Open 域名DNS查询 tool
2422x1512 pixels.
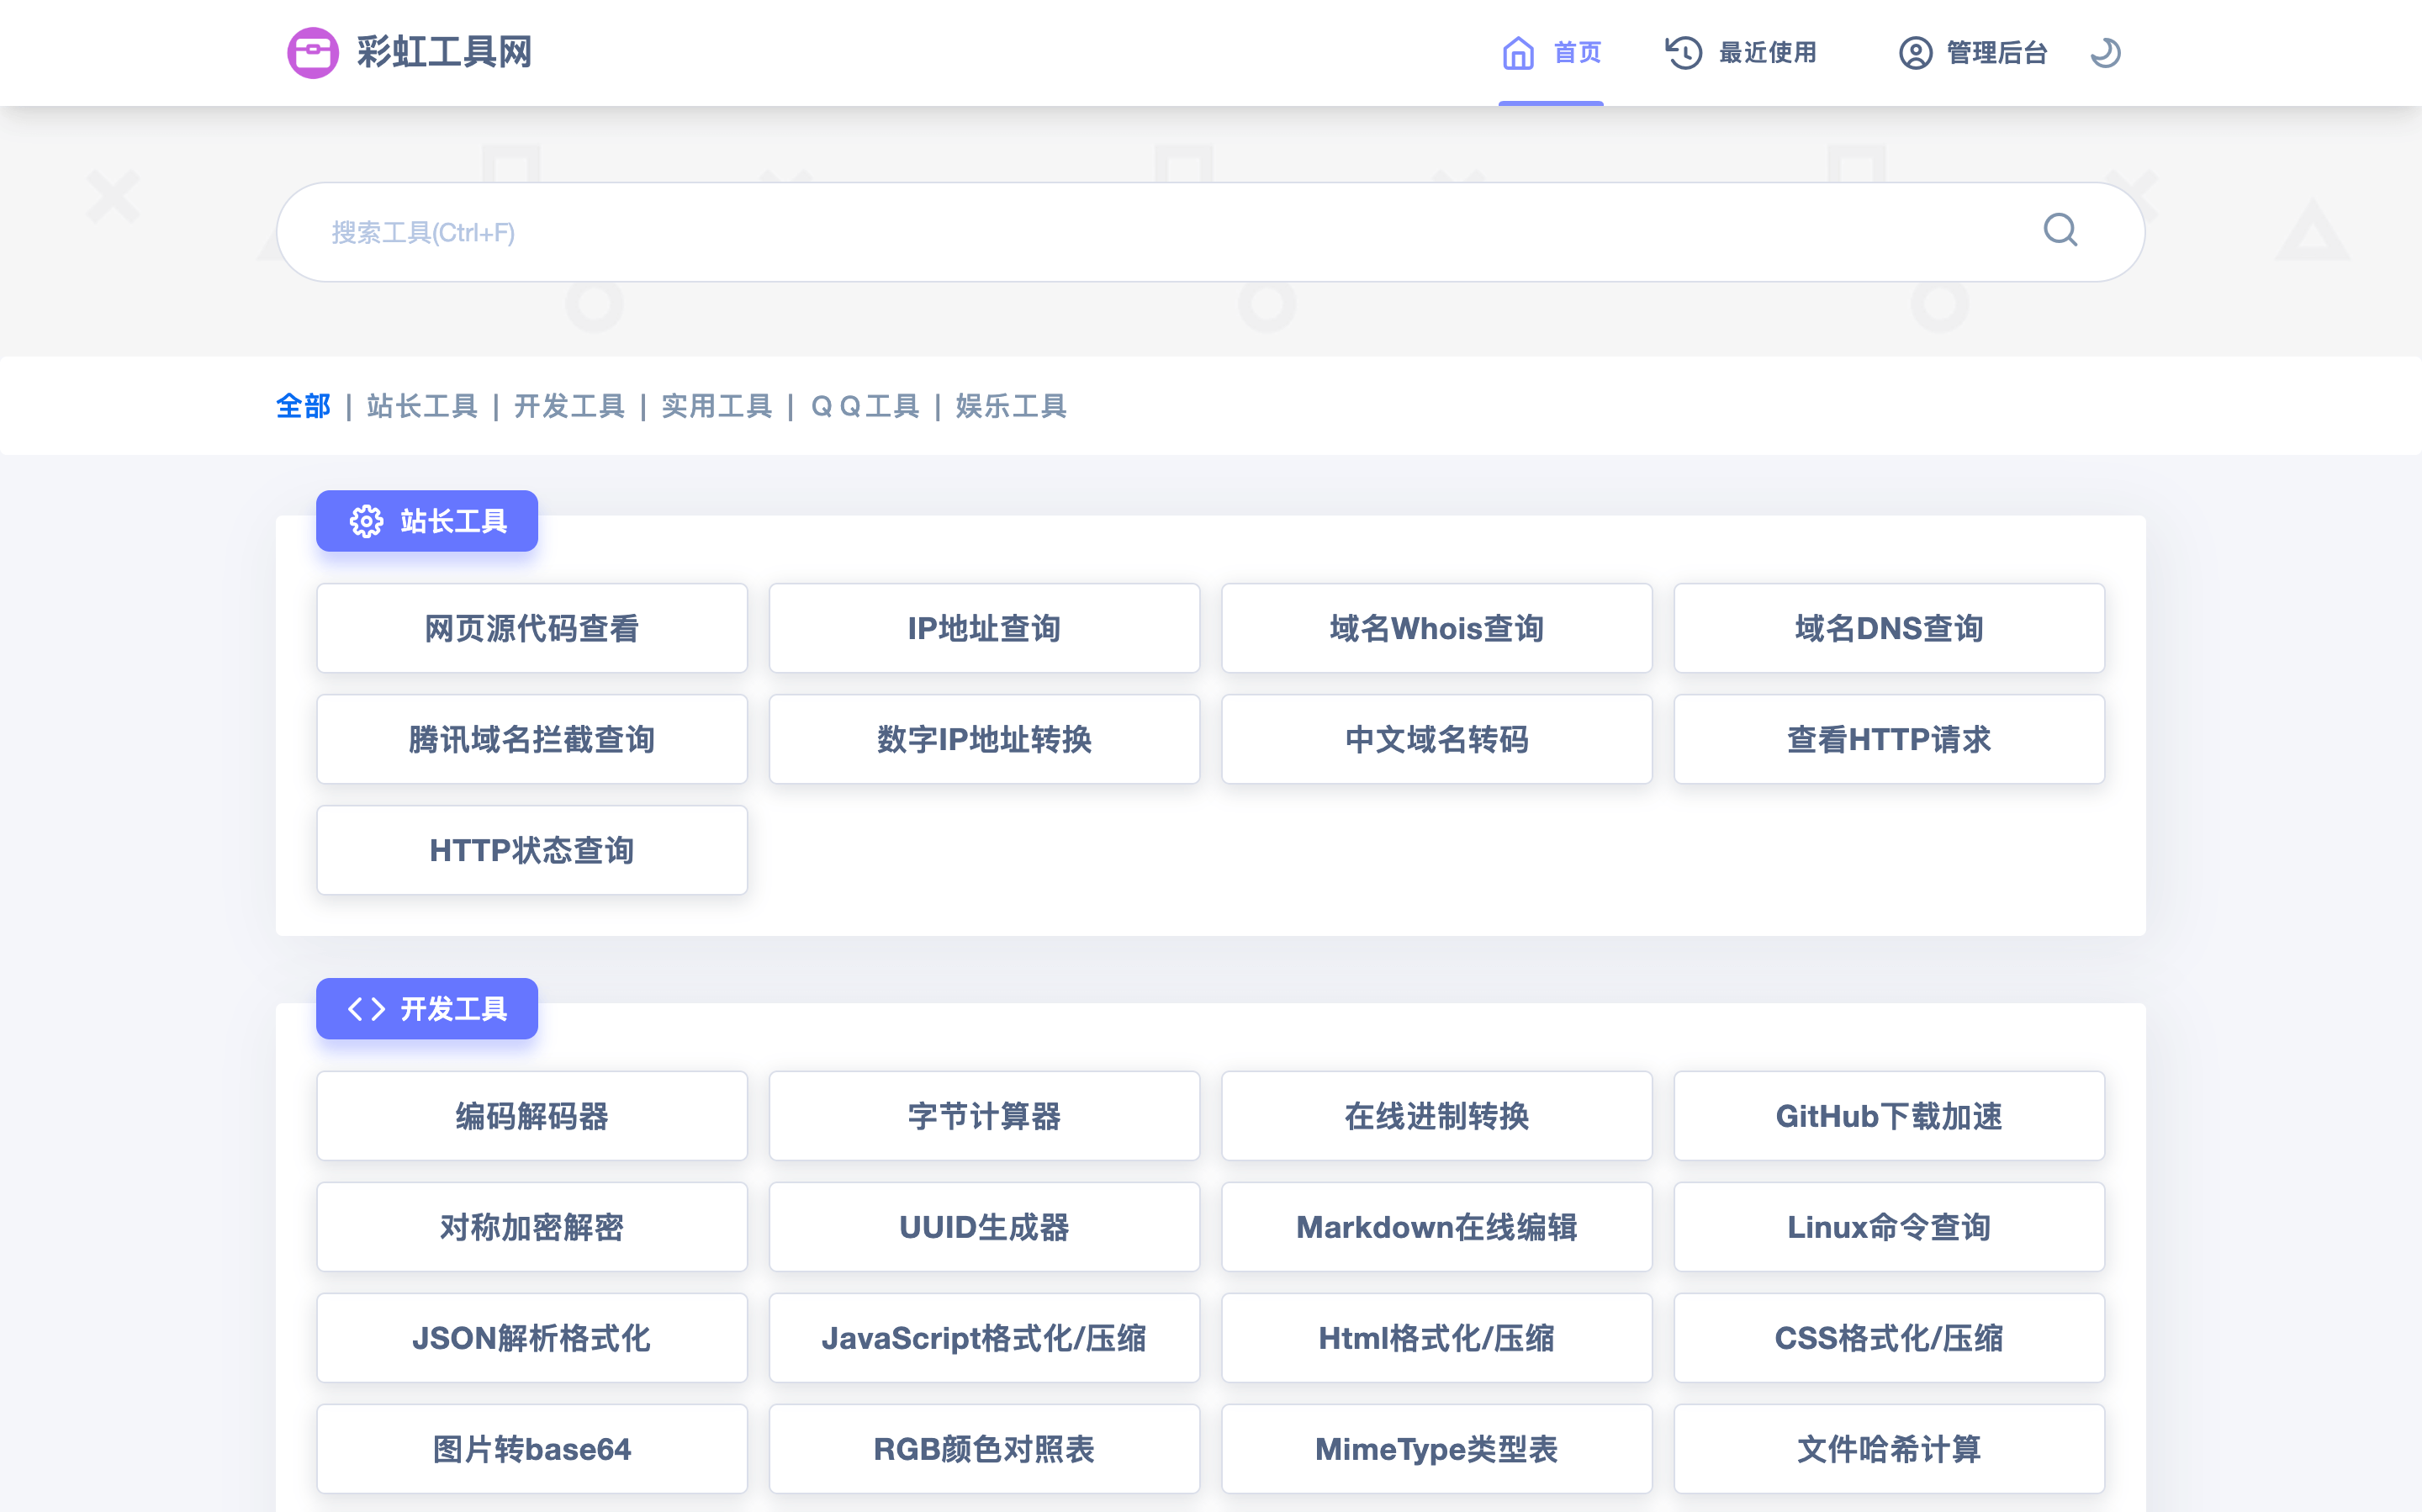pyautogui.click(x=1889, y=628)
